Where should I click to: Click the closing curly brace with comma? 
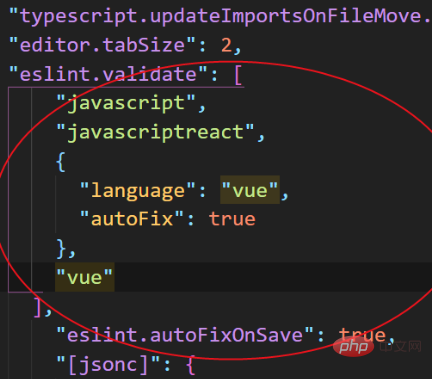(x=66, y=249)
